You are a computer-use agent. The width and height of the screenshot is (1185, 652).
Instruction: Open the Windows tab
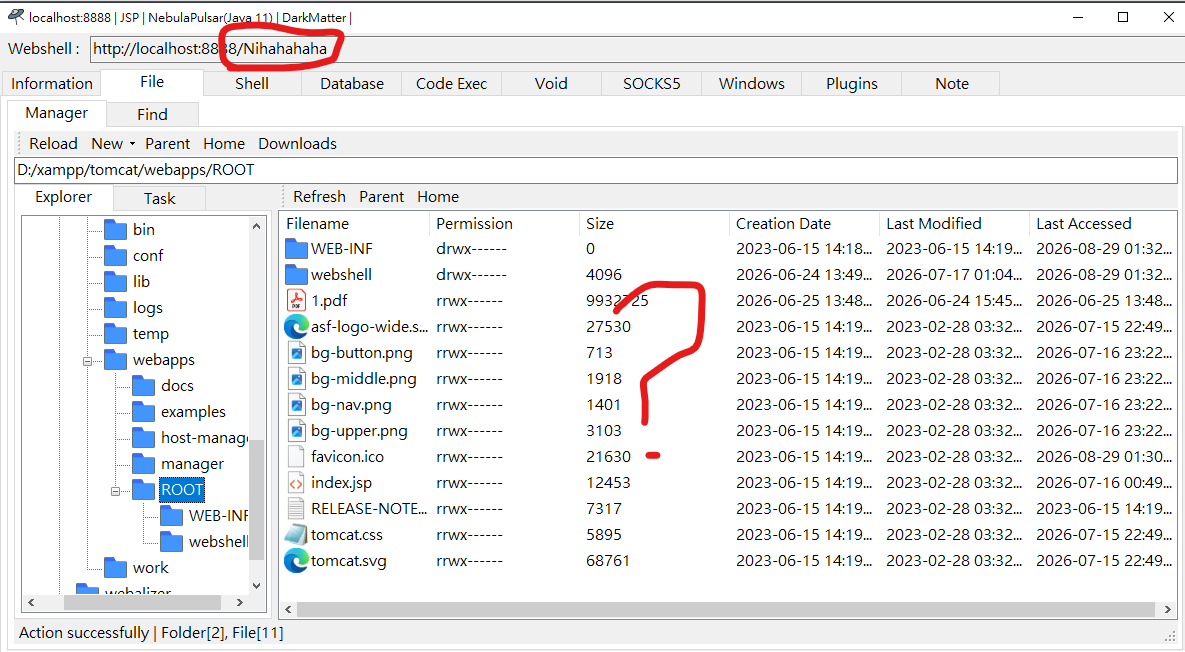click(751, 83)
